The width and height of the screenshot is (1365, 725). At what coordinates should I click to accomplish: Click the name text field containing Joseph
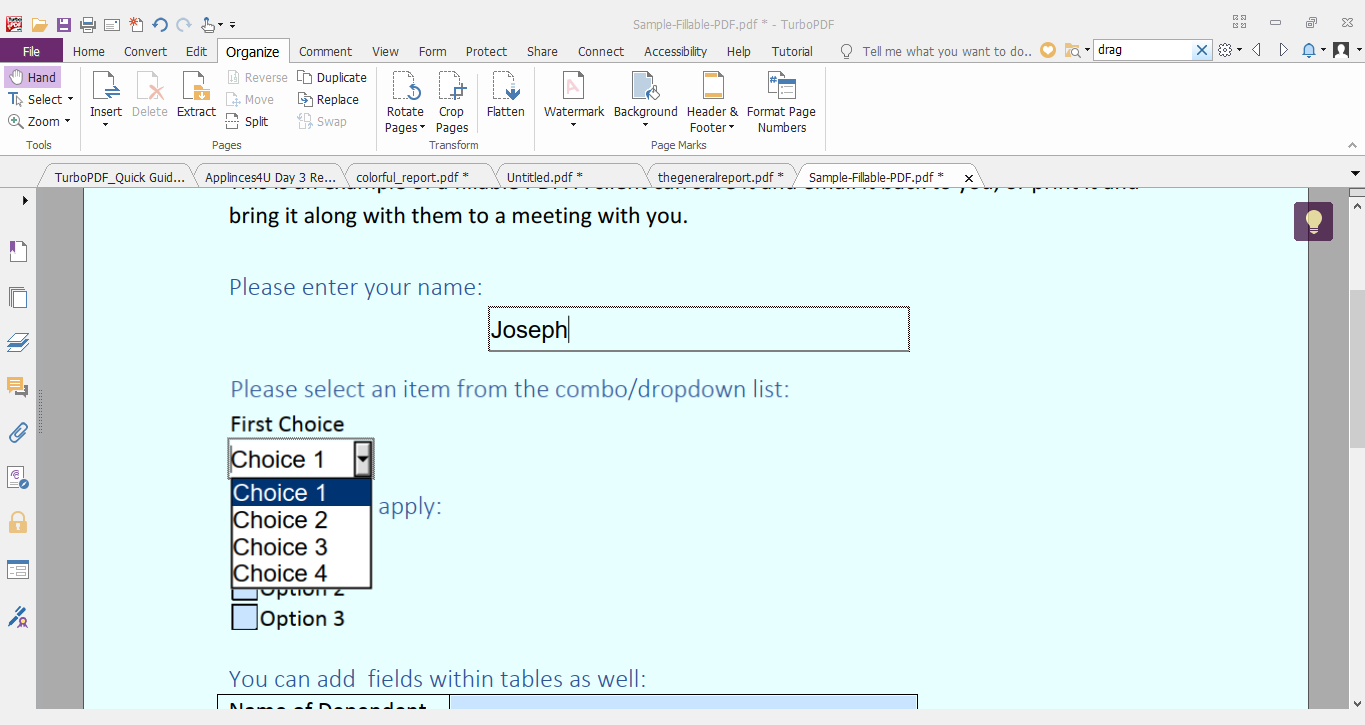click(698, 330)
